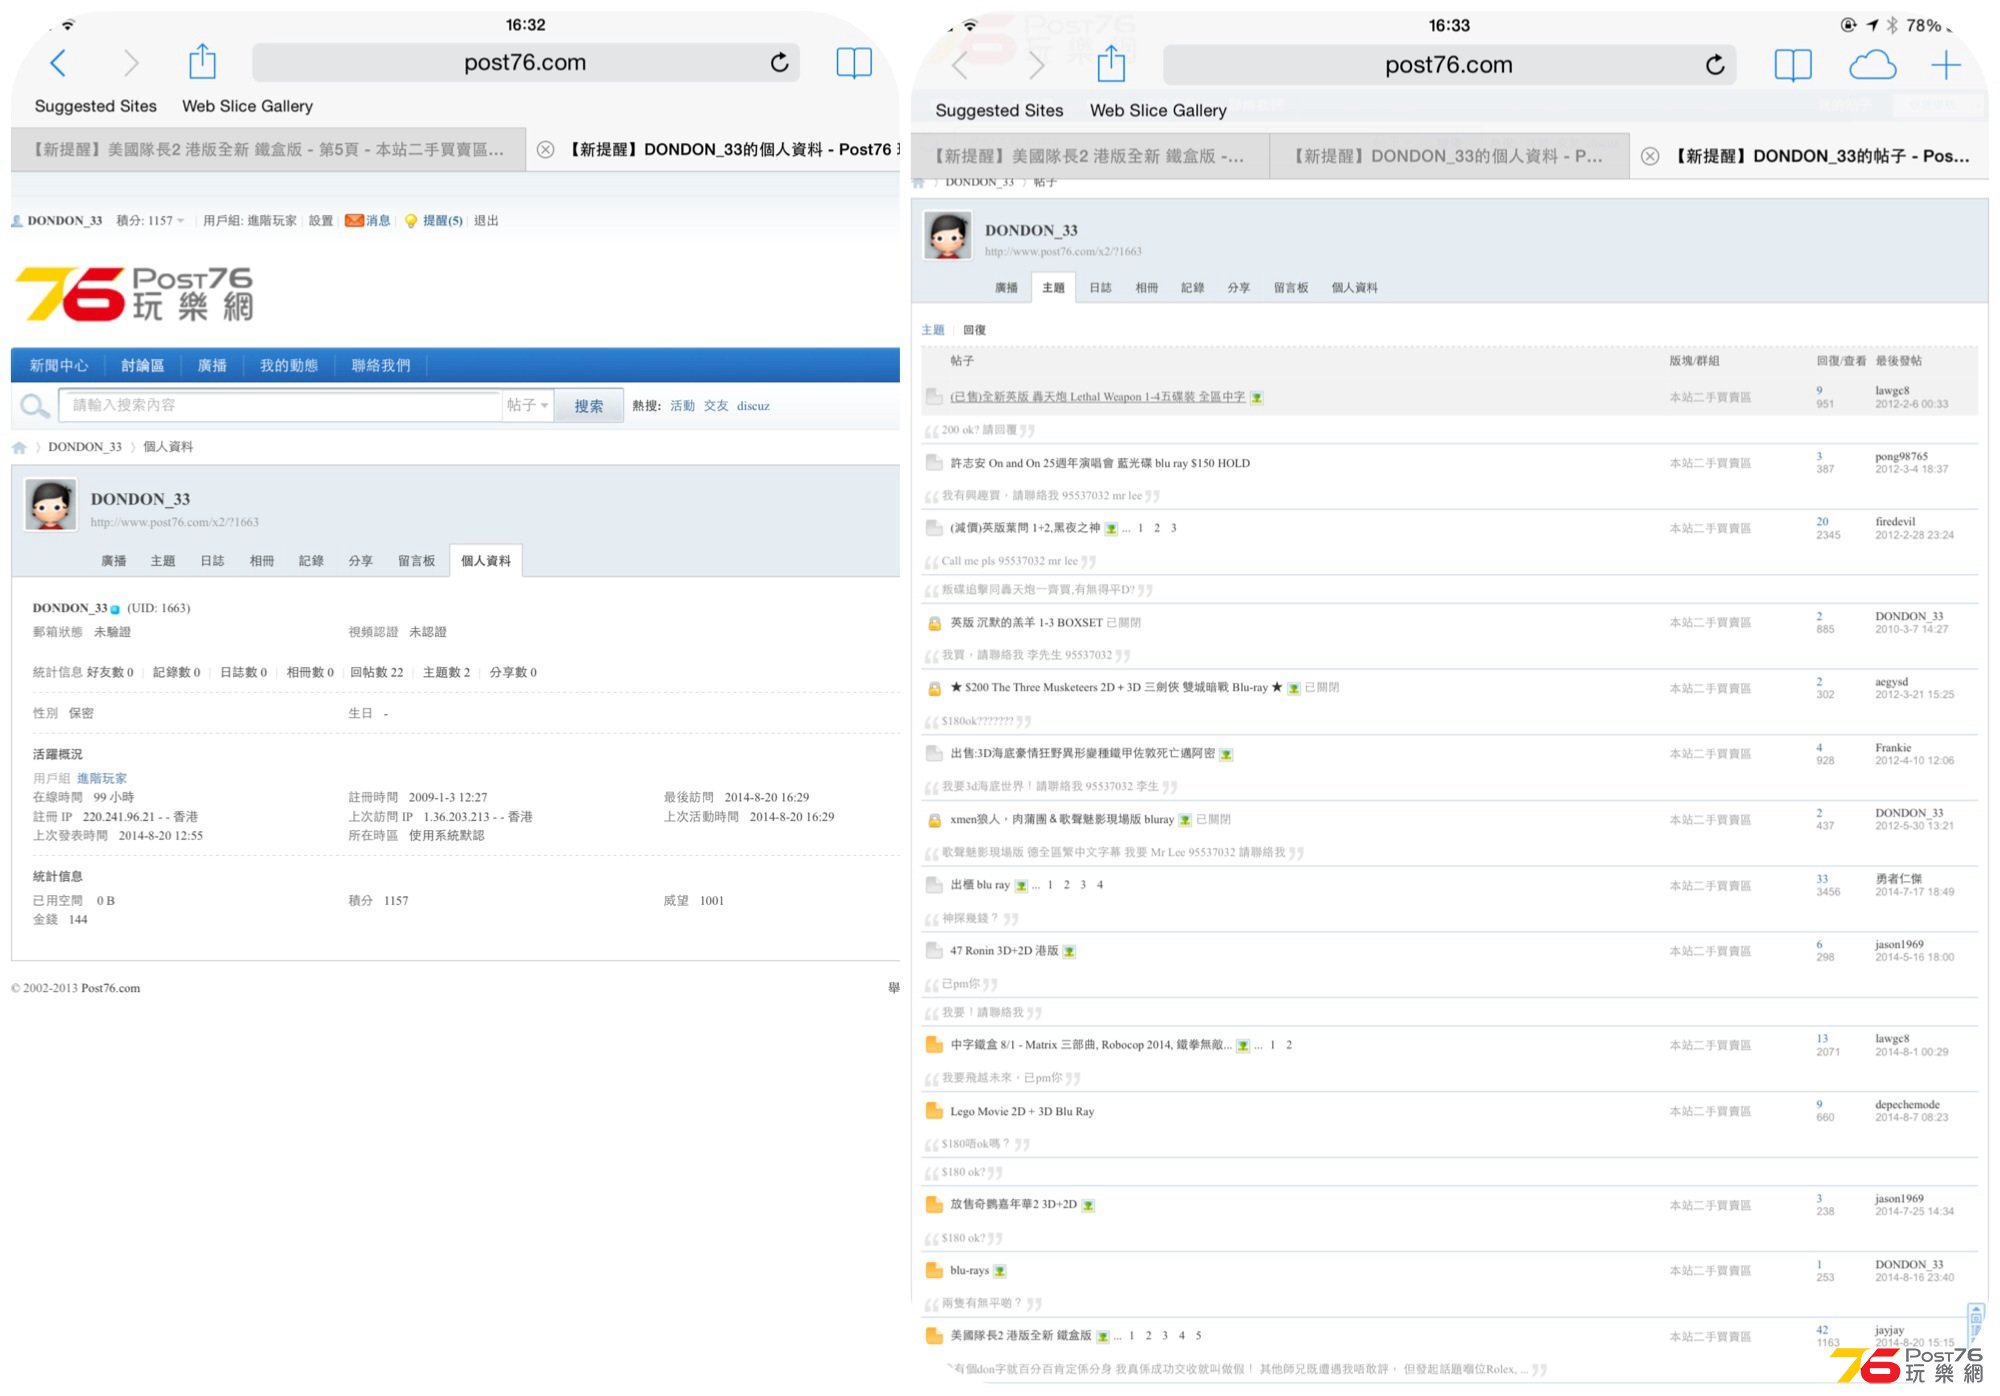Tap the left window address bar
Viewport: 2000px width, 1396px height.
point(525,63)
